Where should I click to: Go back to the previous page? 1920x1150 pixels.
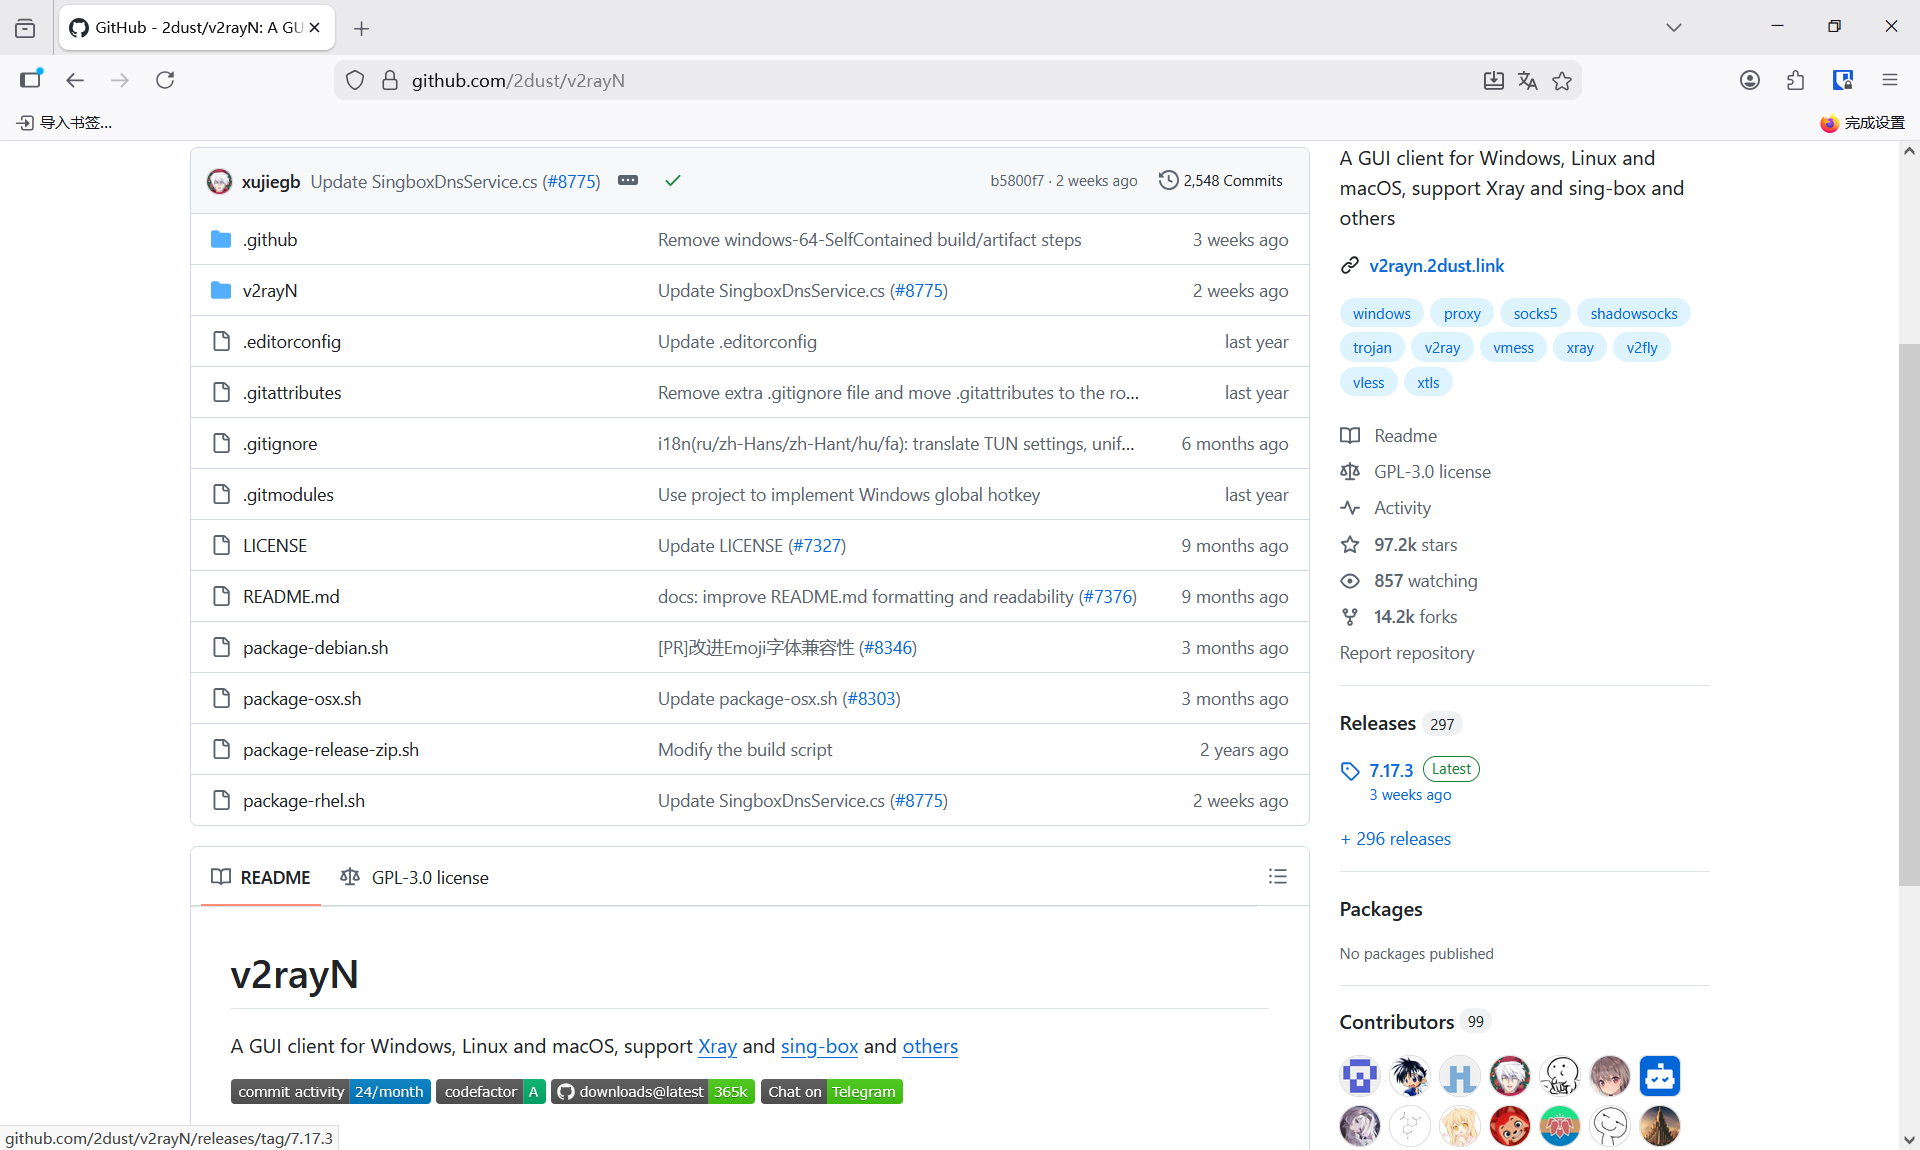(75, 80)
